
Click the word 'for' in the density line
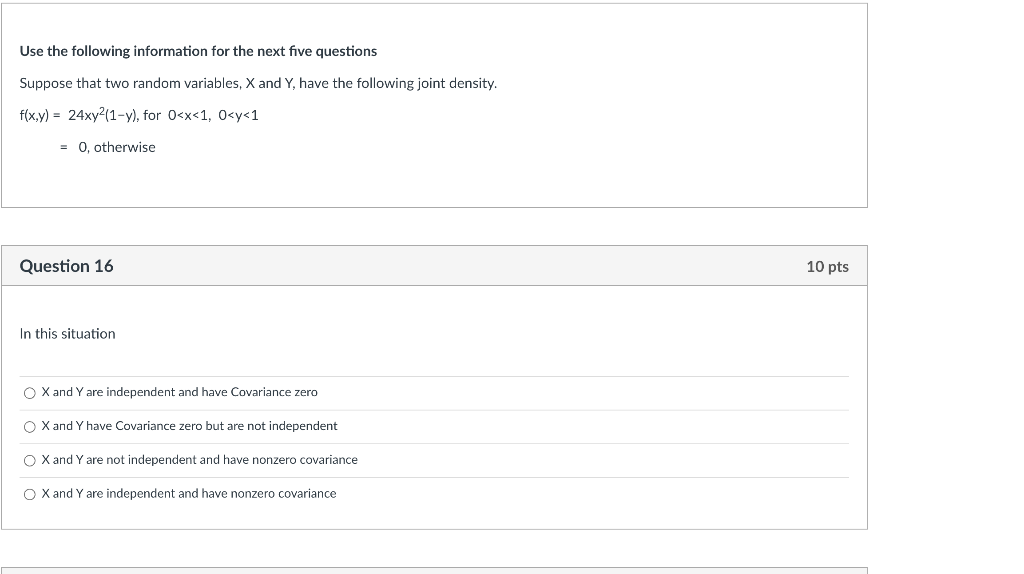pyautogui.click(x=152, y=115)
